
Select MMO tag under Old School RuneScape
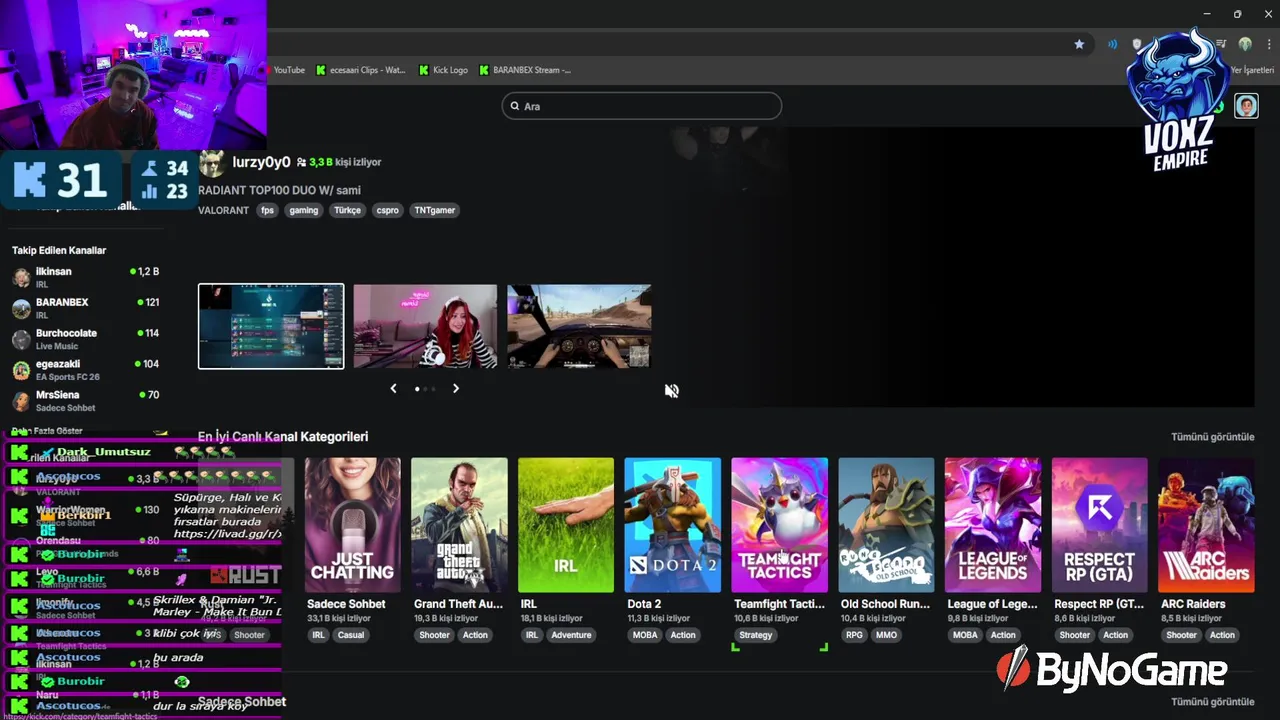tap(886, 635)
